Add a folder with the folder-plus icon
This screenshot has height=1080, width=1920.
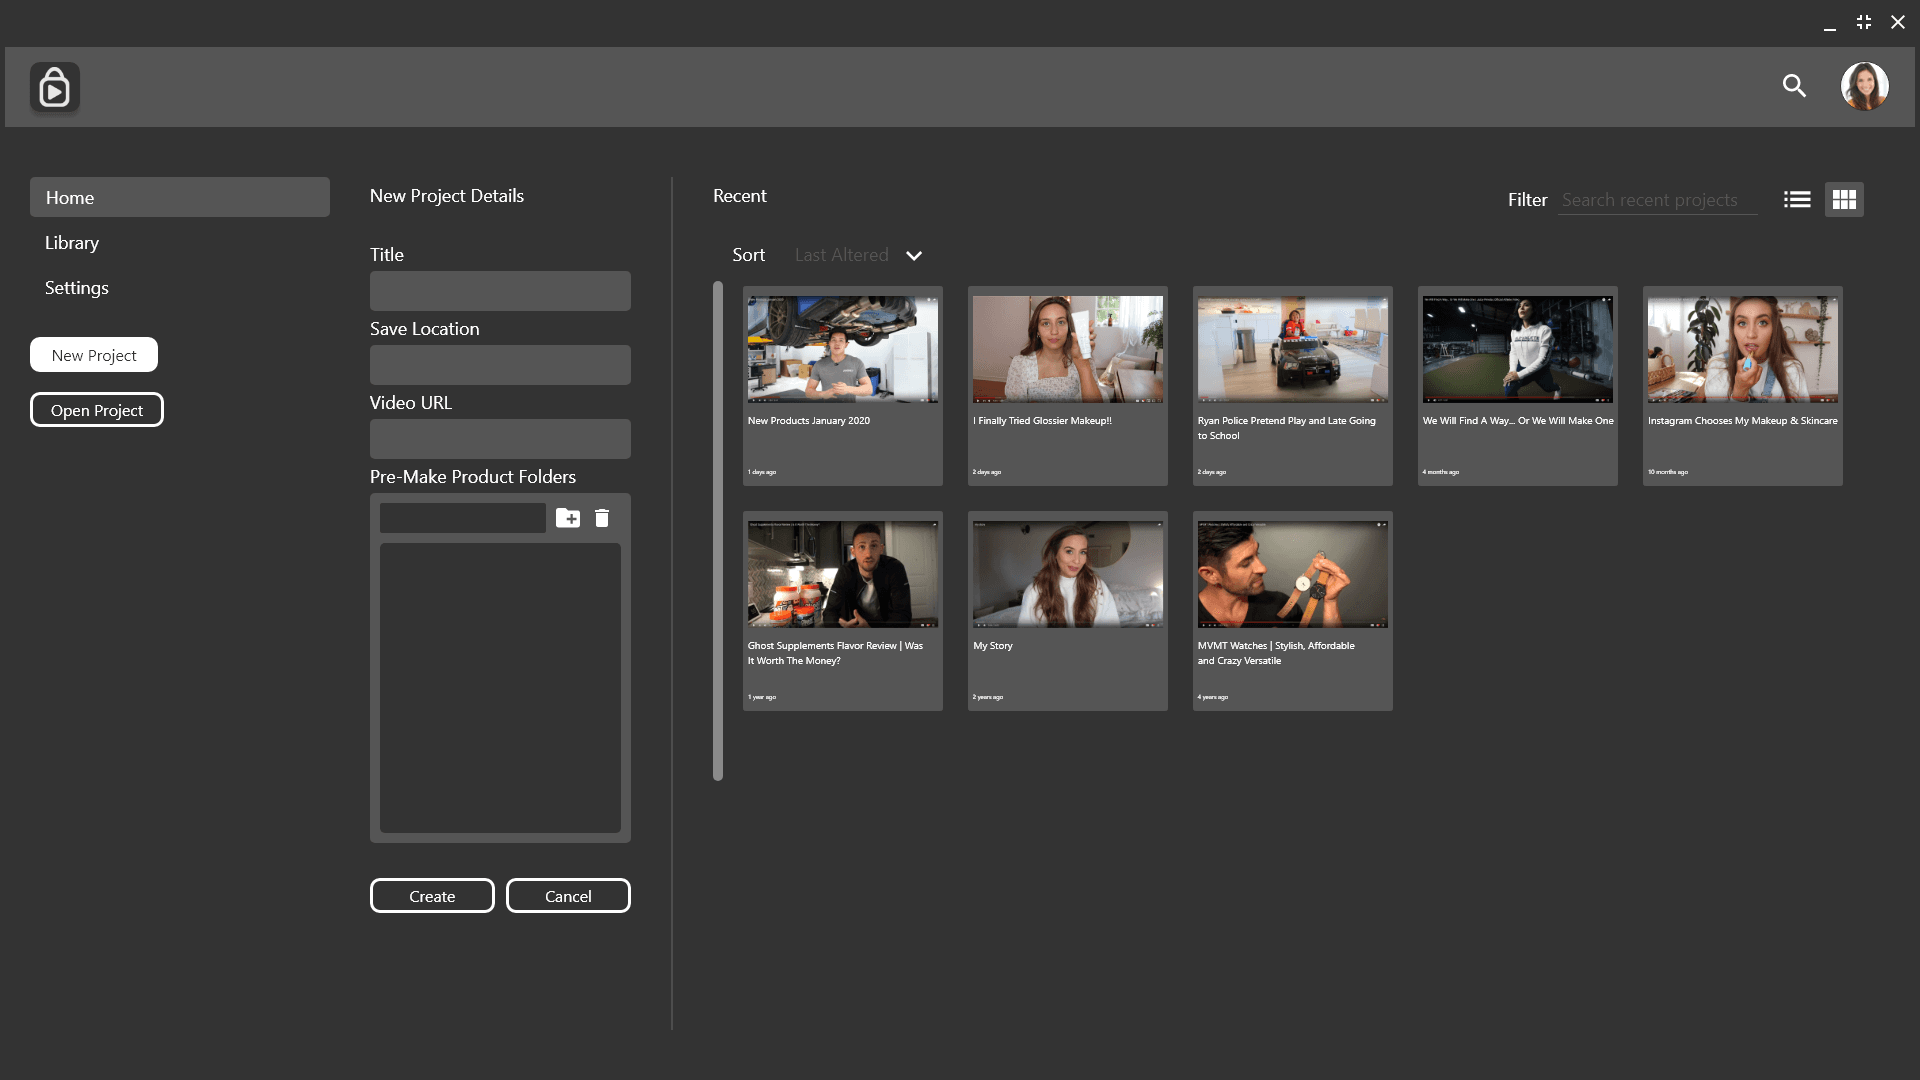568,518
